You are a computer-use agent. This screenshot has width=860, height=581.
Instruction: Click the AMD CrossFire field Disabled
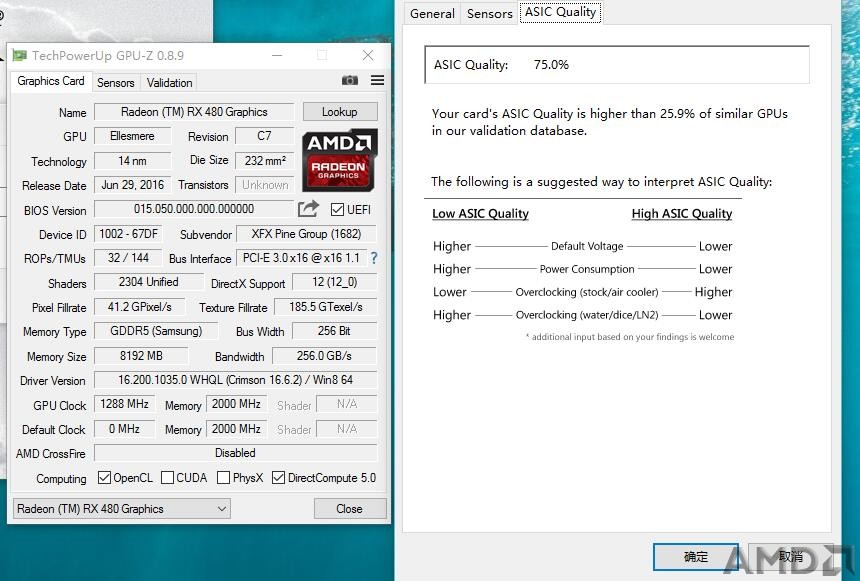pyautogui.click(x=236, y=453)
